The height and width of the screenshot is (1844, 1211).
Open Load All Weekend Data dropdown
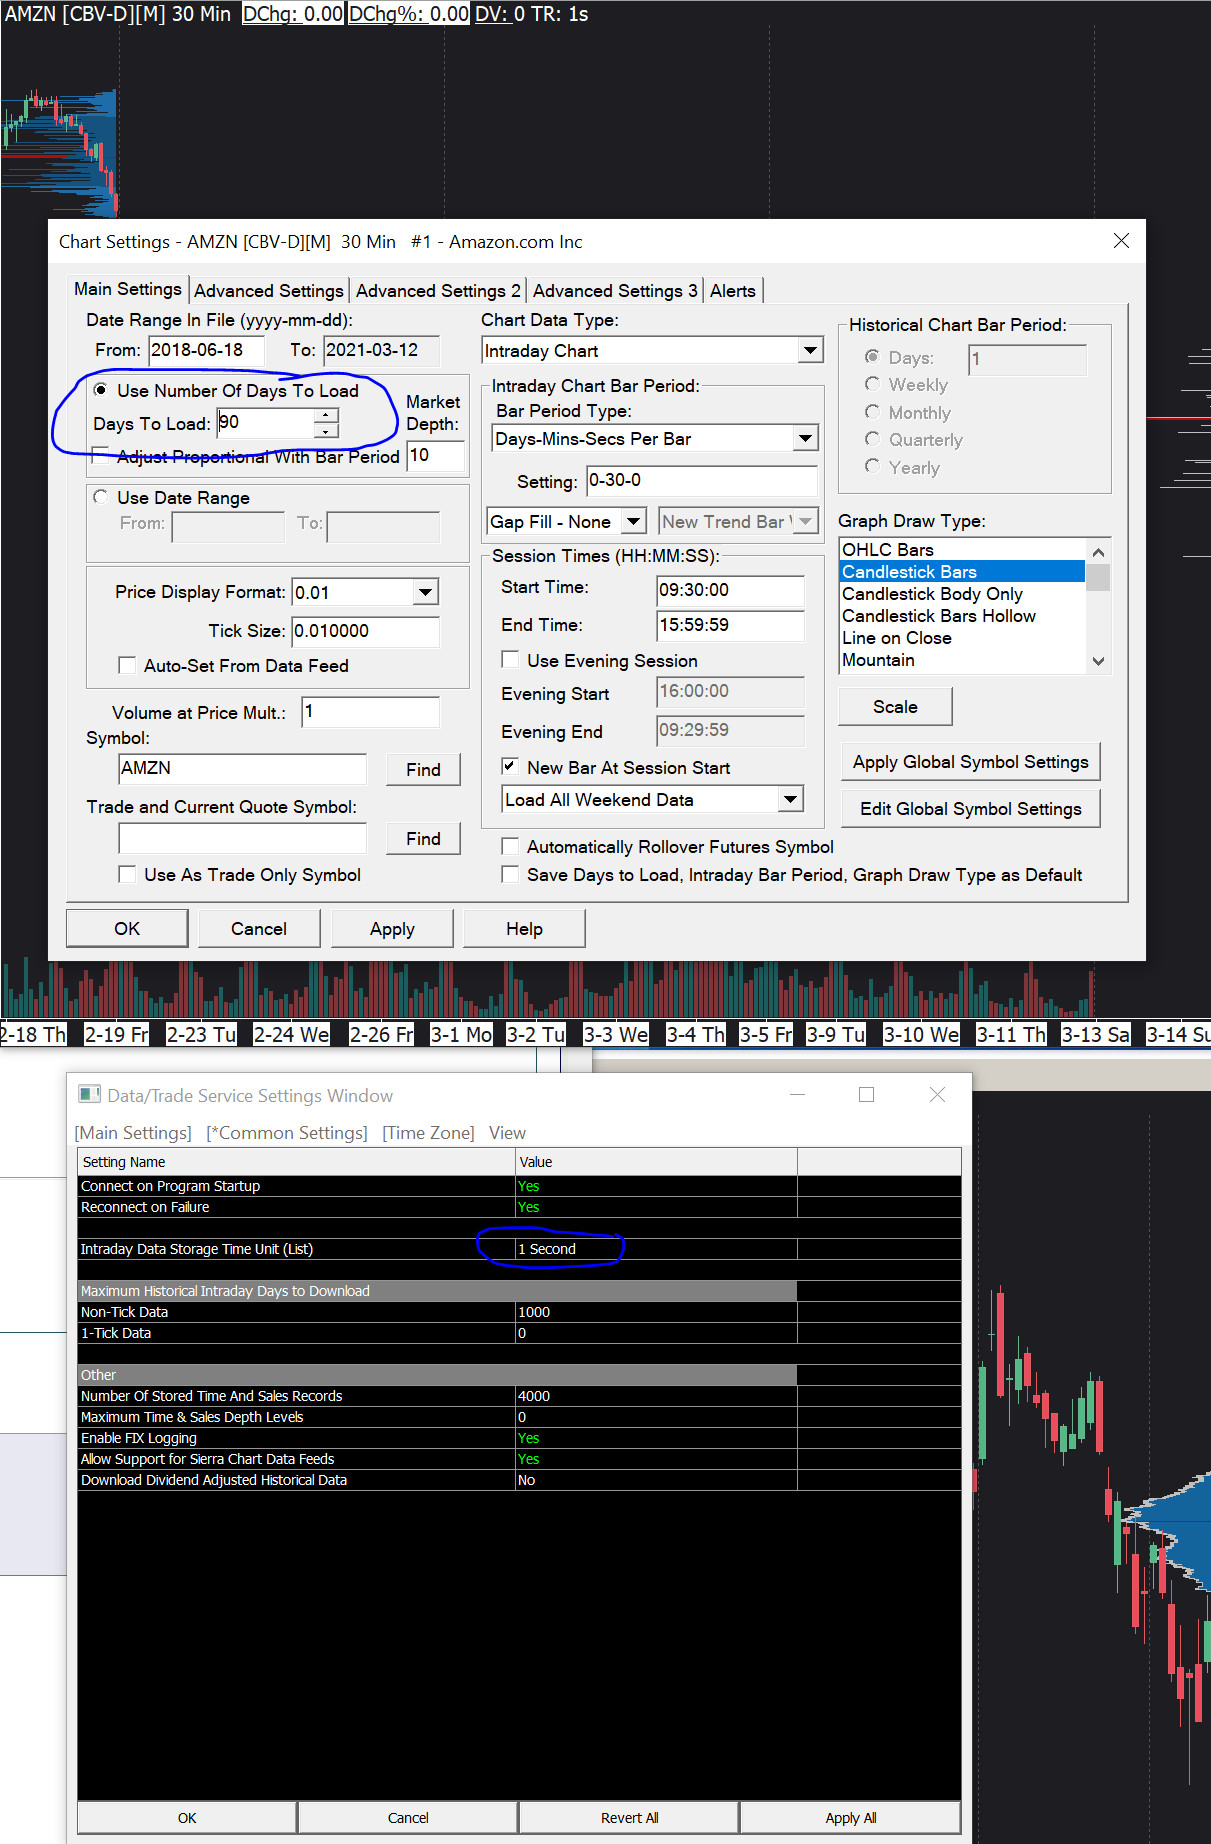click(790, 799)
